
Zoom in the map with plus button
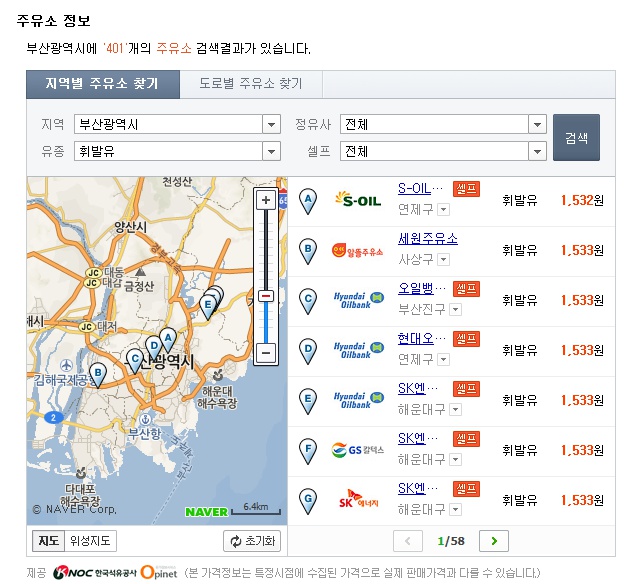click(266, 200)
